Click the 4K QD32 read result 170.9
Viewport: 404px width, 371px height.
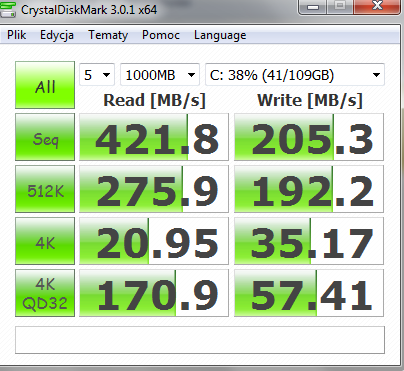[154, 293]
